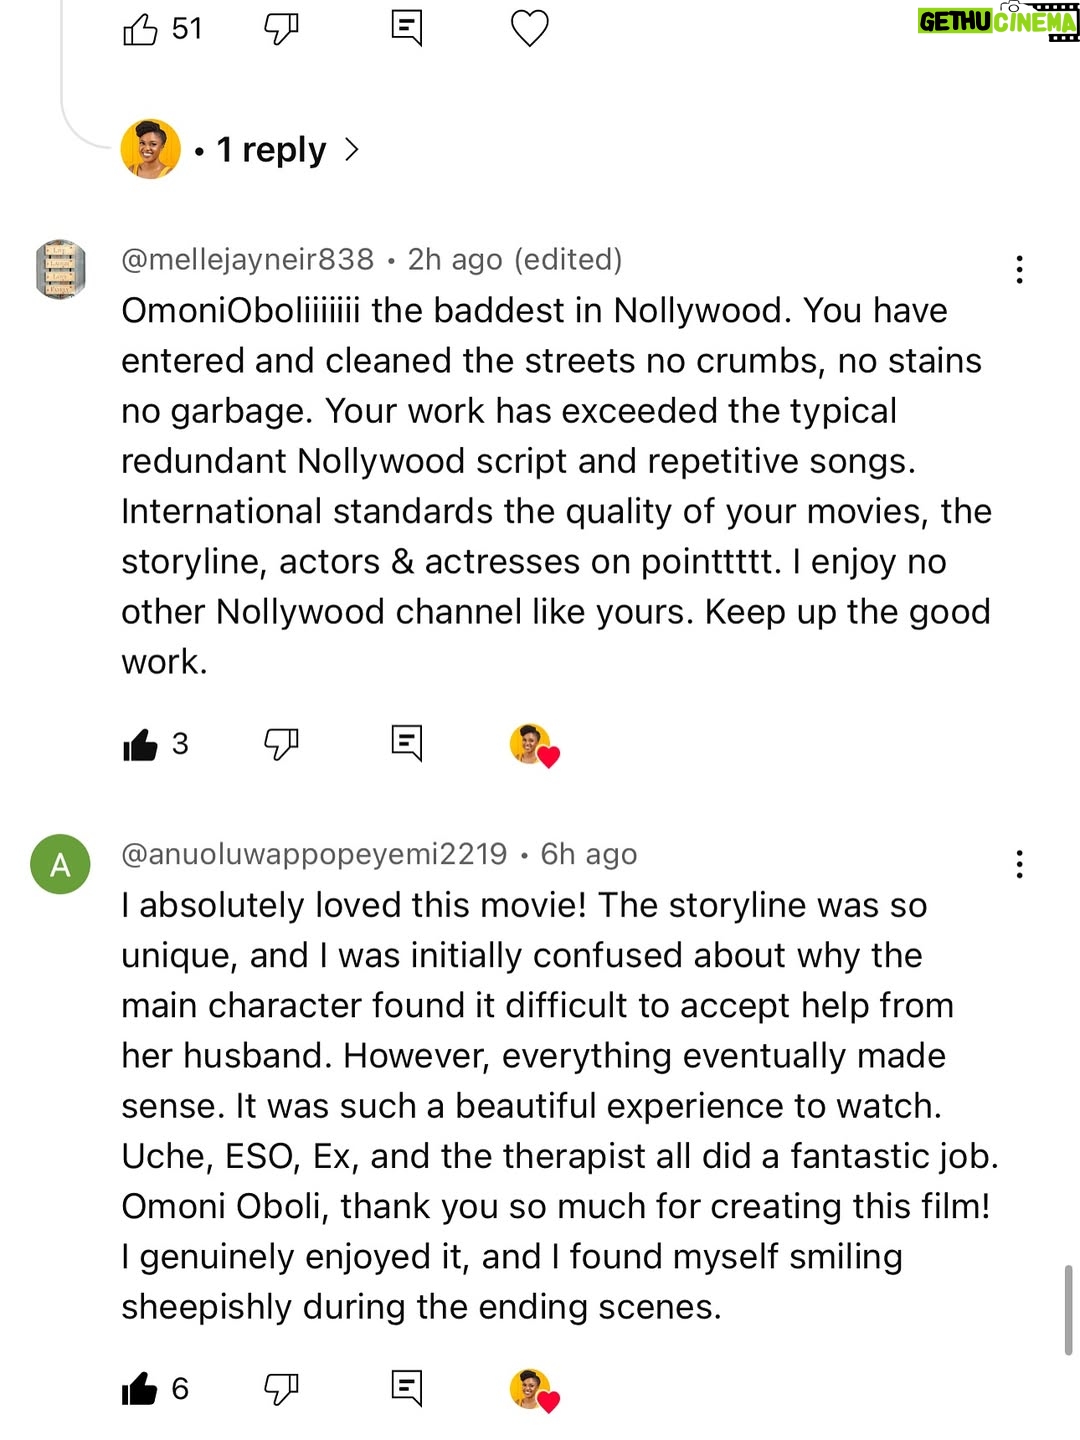Tap green A avatar of @anuoluwappopeyemi2219

click(x=60, y=864)
